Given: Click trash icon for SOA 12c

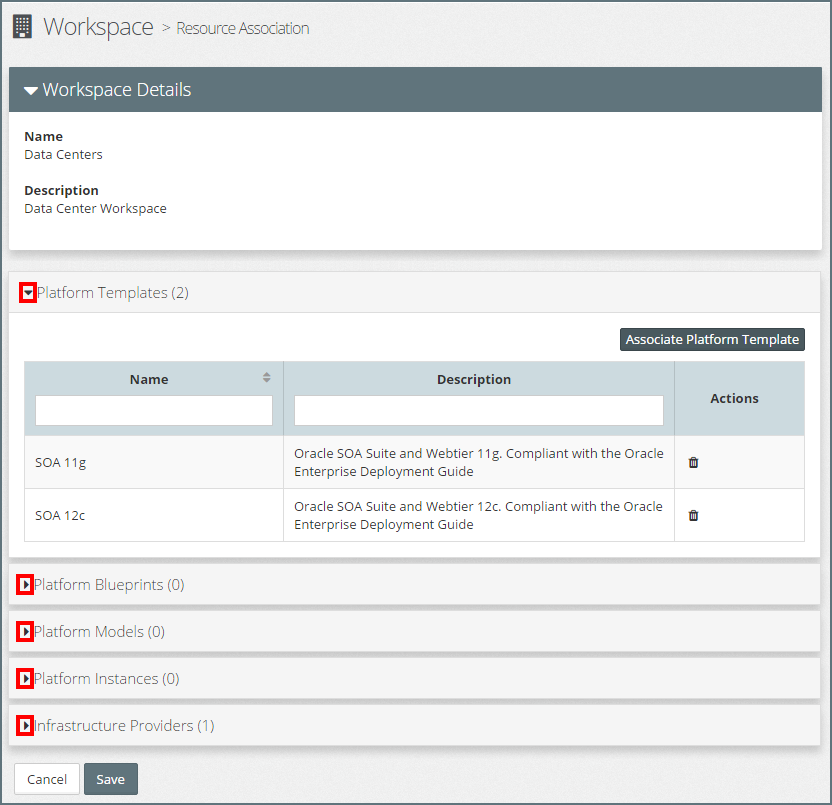Looking at the screenshot, I should click(693, 516).
